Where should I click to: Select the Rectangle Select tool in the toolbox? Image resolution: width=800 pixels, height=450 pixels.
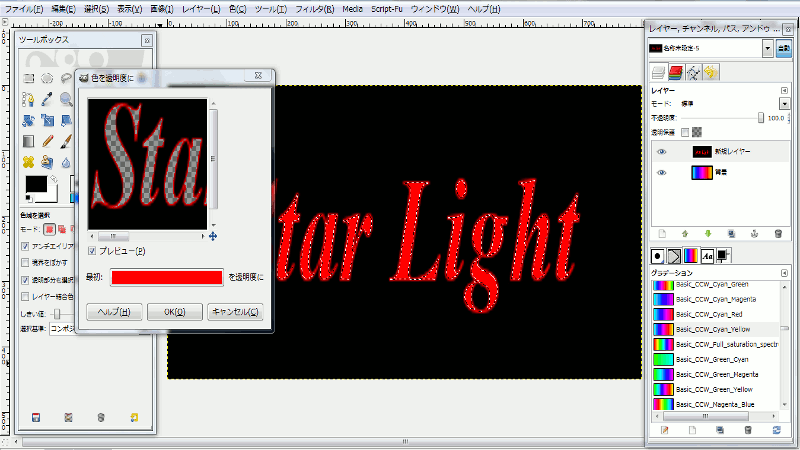click(x=29, y=78)
